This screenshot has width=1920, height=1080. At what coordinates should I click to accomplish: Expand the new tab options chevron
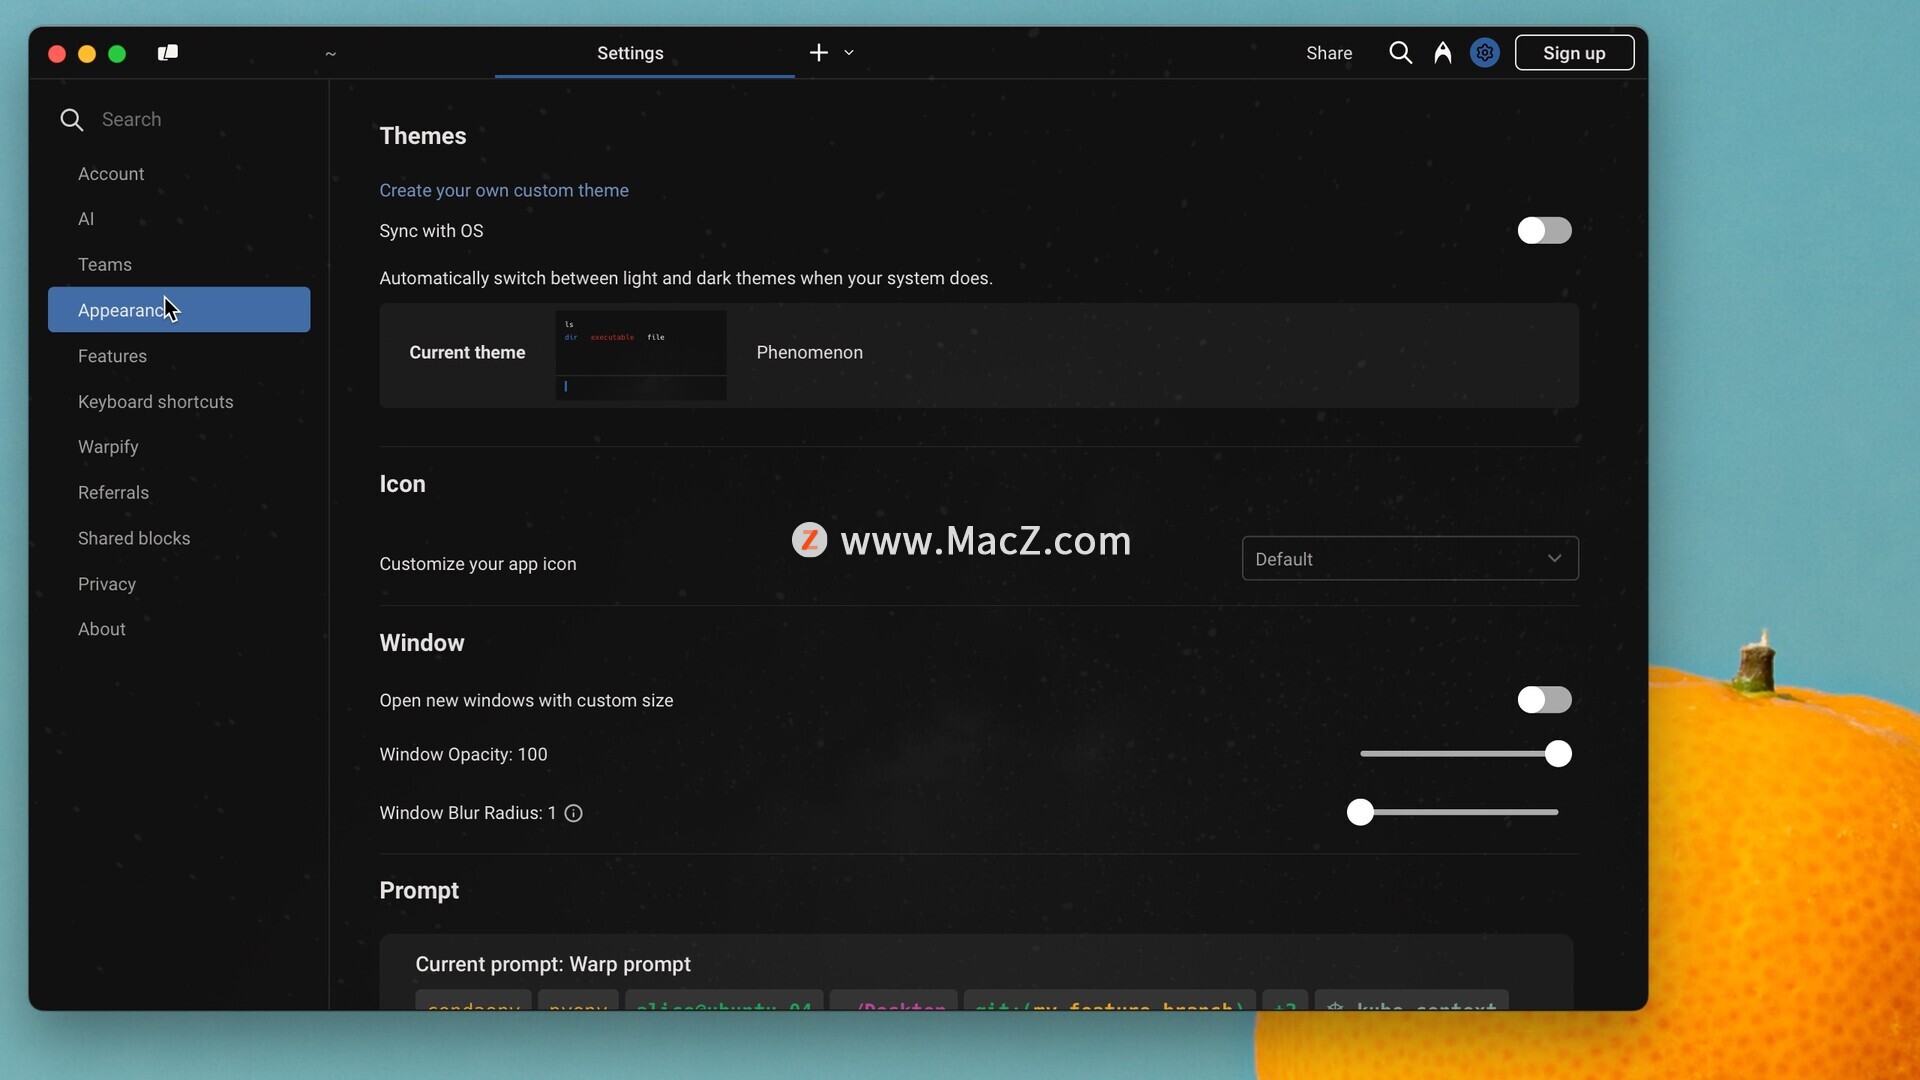pyautogui.click(x=849, y=53)
